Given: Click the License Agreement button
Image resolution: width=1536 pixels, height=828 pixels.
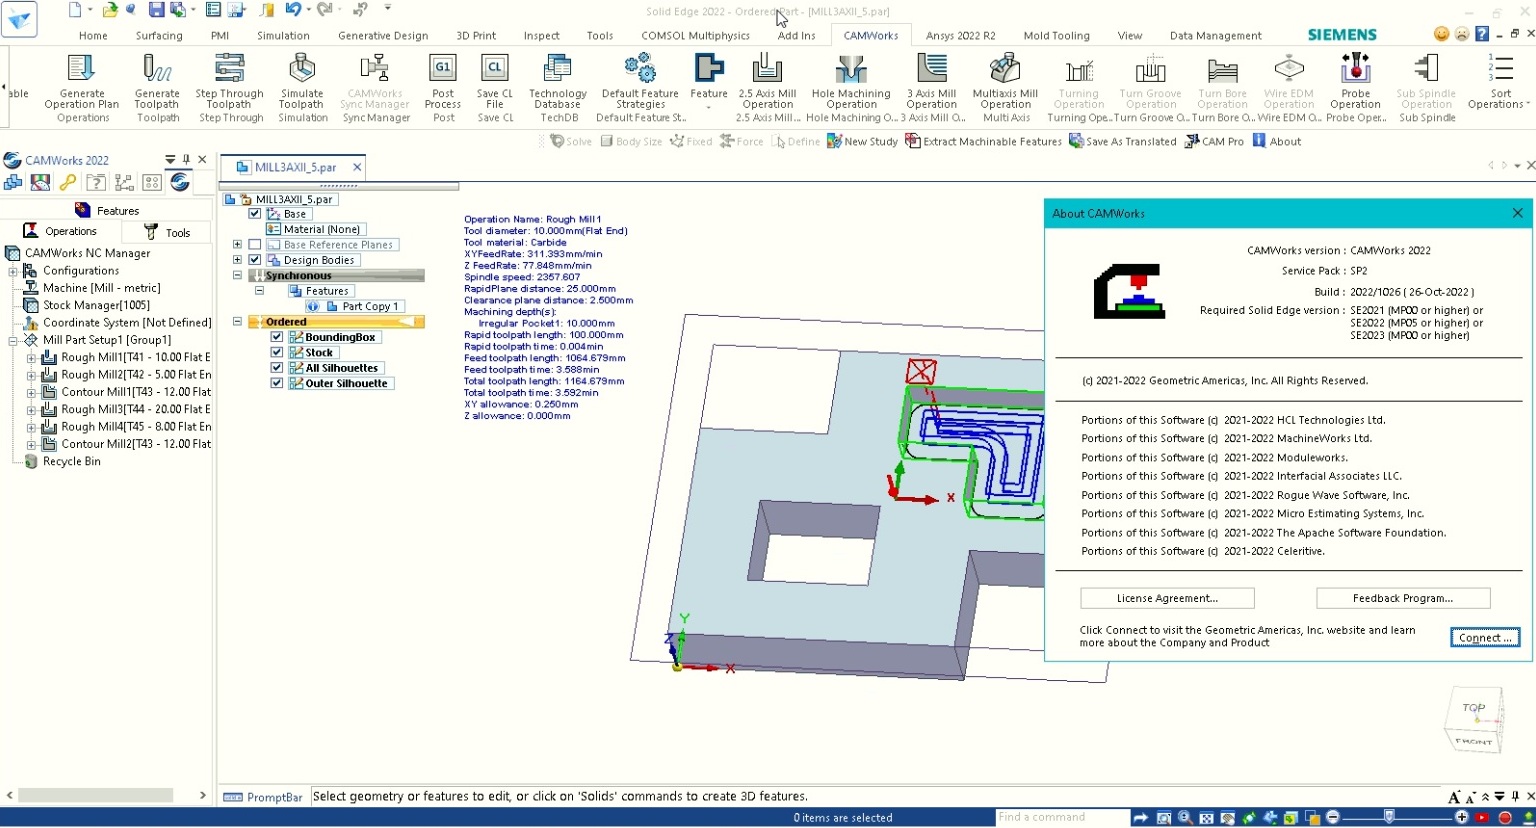Looking at the screenshot, I should click(x=1166, y=598).
